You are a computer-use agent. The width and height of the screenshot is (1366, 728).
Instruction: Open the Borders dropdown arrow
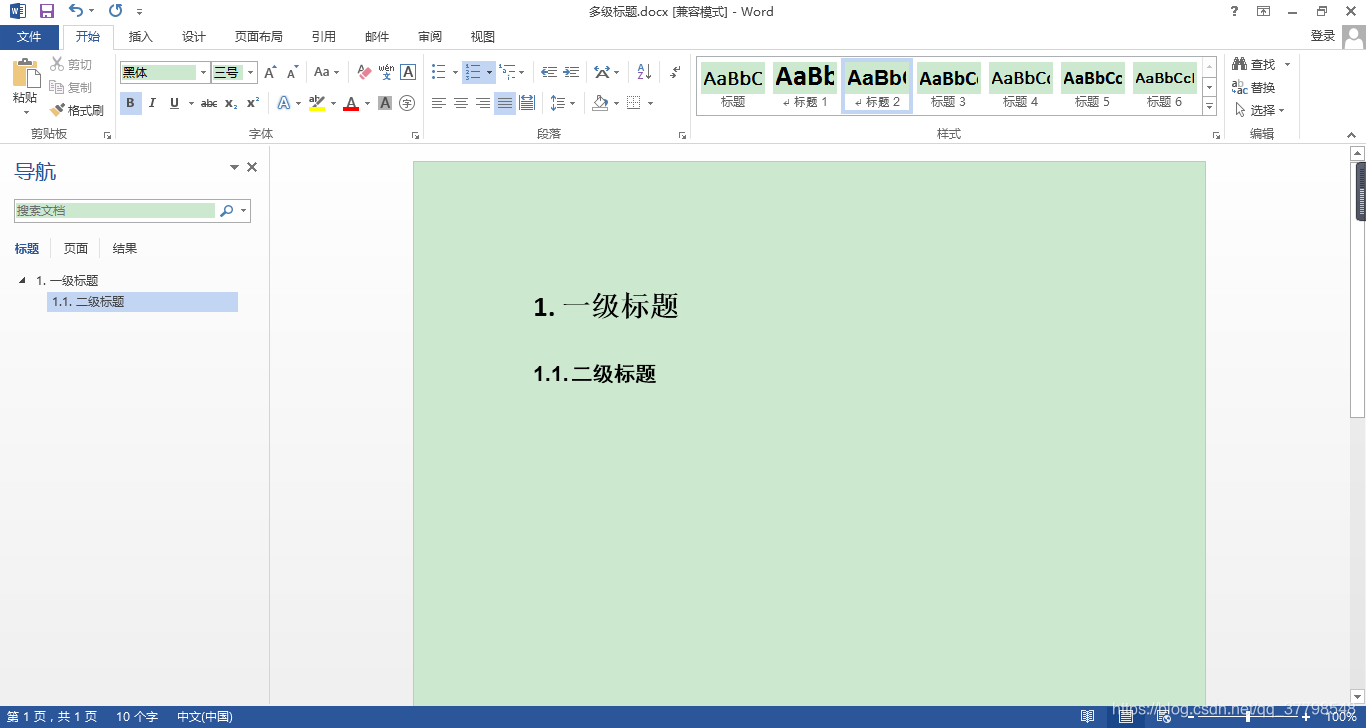coord(650,103)
